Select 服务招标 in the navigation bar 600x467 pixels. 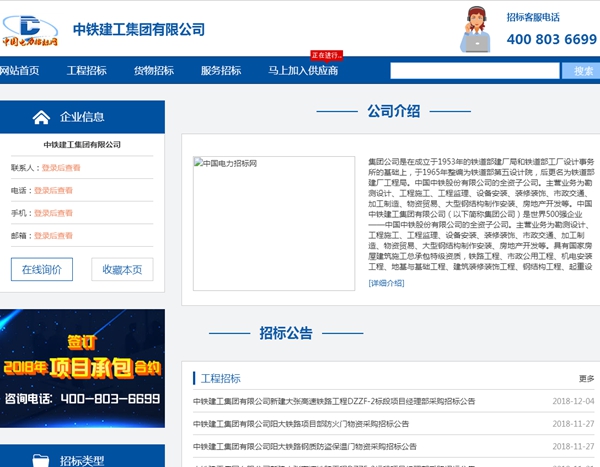coord(221,71)
